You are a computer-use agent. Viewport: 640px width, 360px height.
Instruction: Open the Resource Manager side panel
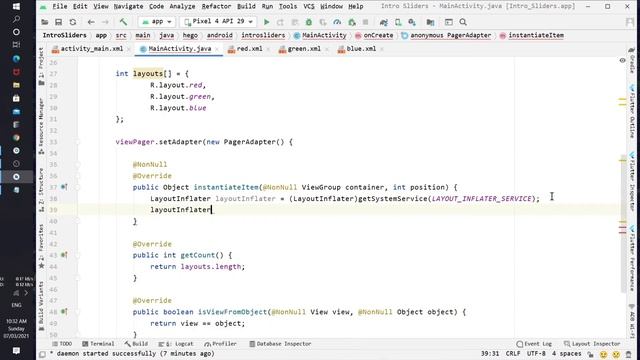pyautogui.click(x=41, y=126)
